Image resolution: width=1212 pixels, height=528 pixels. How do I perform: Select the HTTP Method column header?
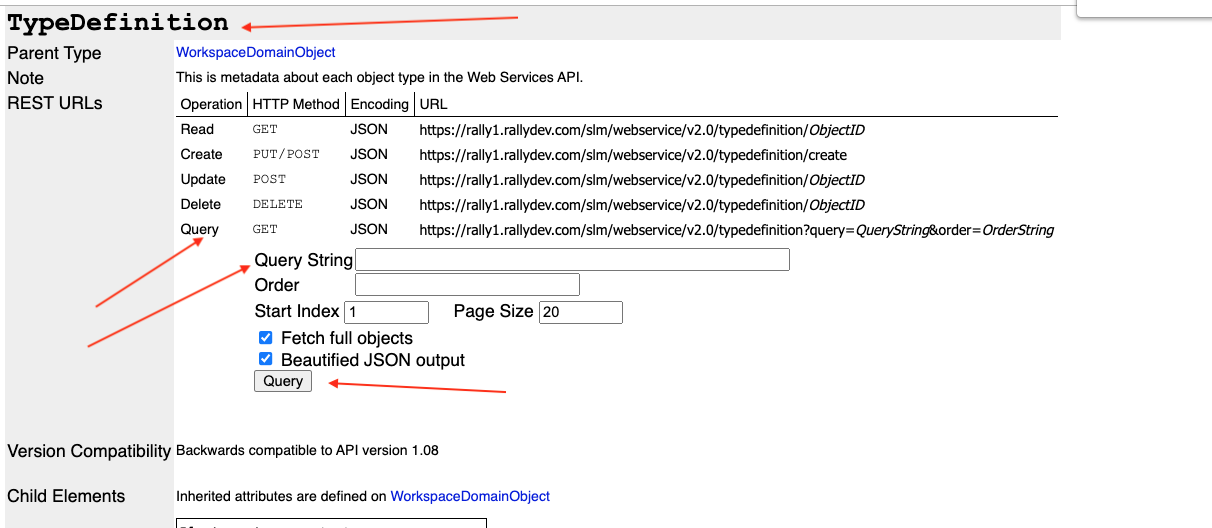[296, 104]
